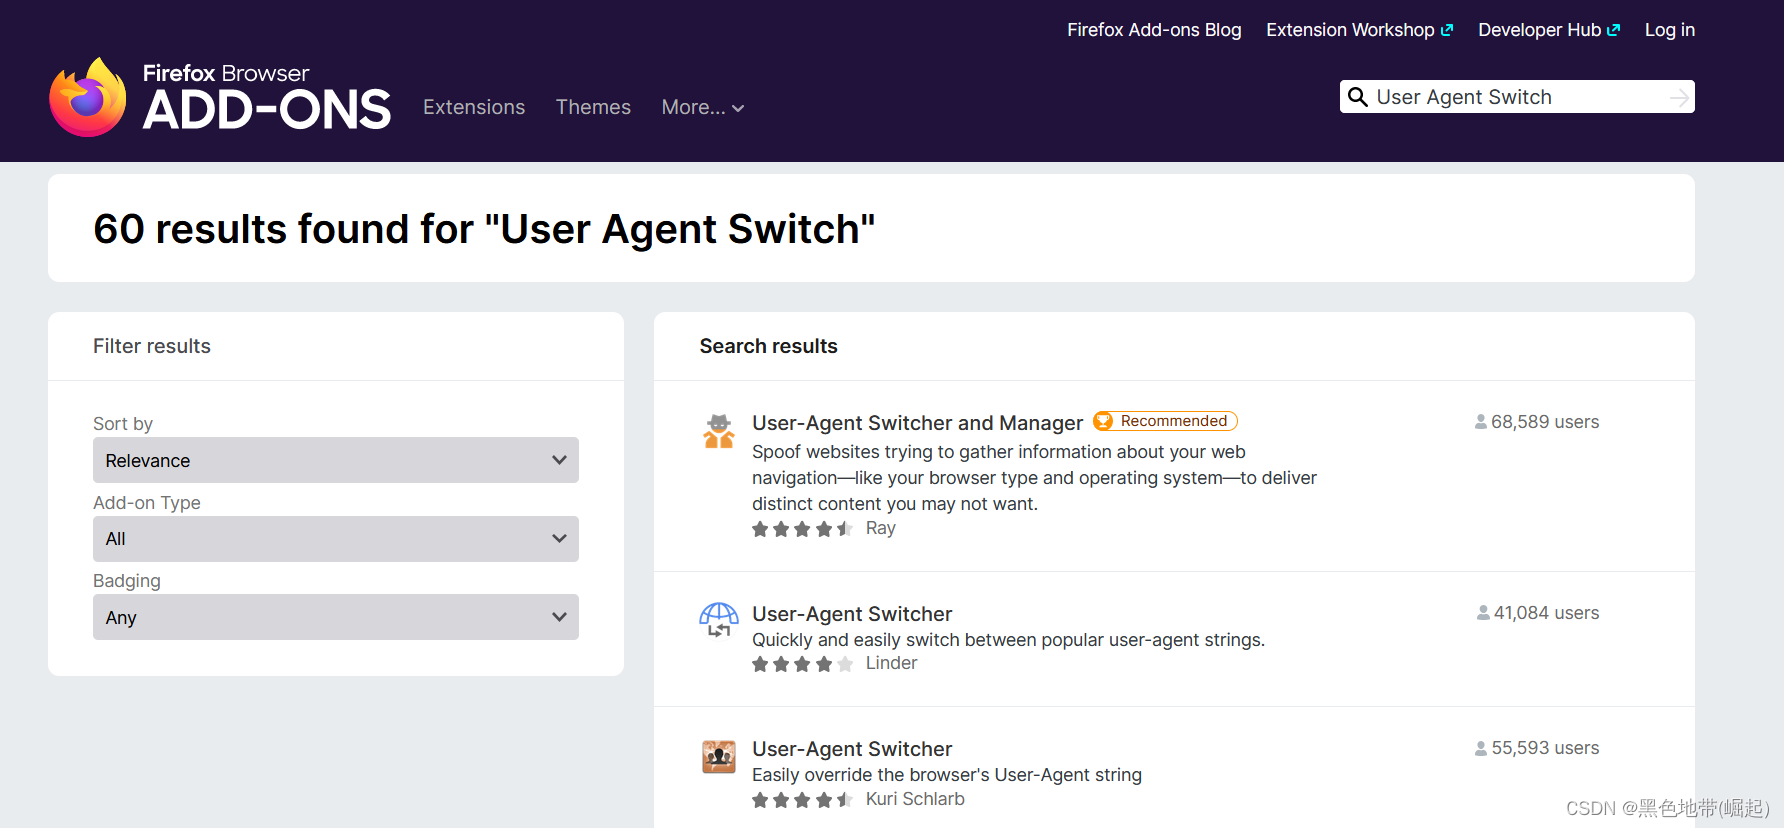The image size is (1784, 828).
Task: Click the 68,589 users count
Action: click(x=1545, y=422)
